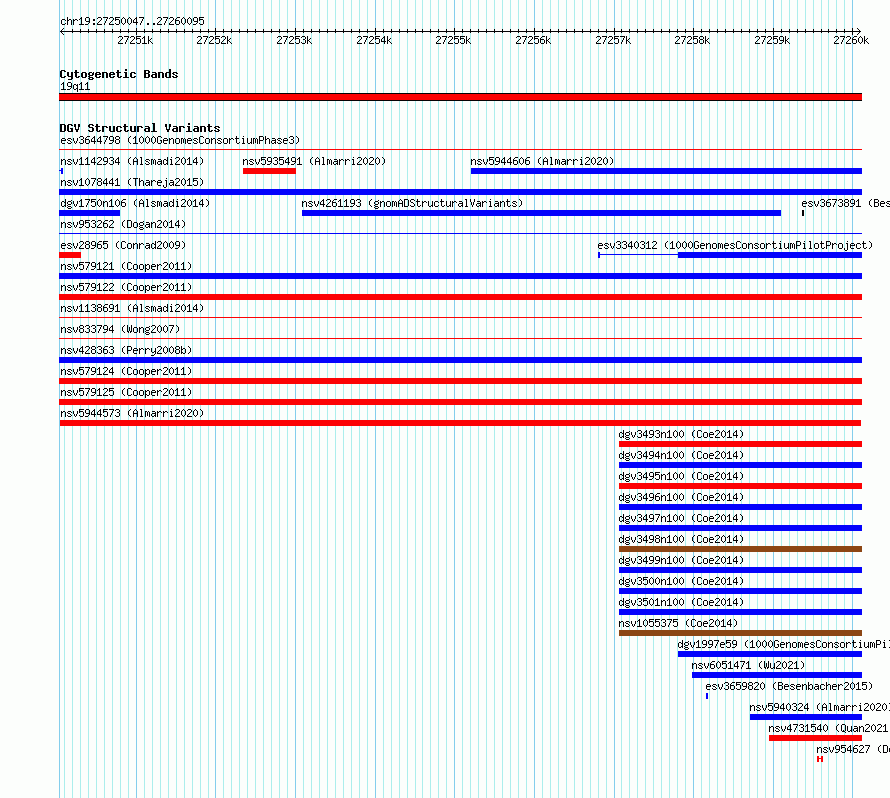Open variant nsv4731540 (Quan2021) label

(x=829, y=728)
